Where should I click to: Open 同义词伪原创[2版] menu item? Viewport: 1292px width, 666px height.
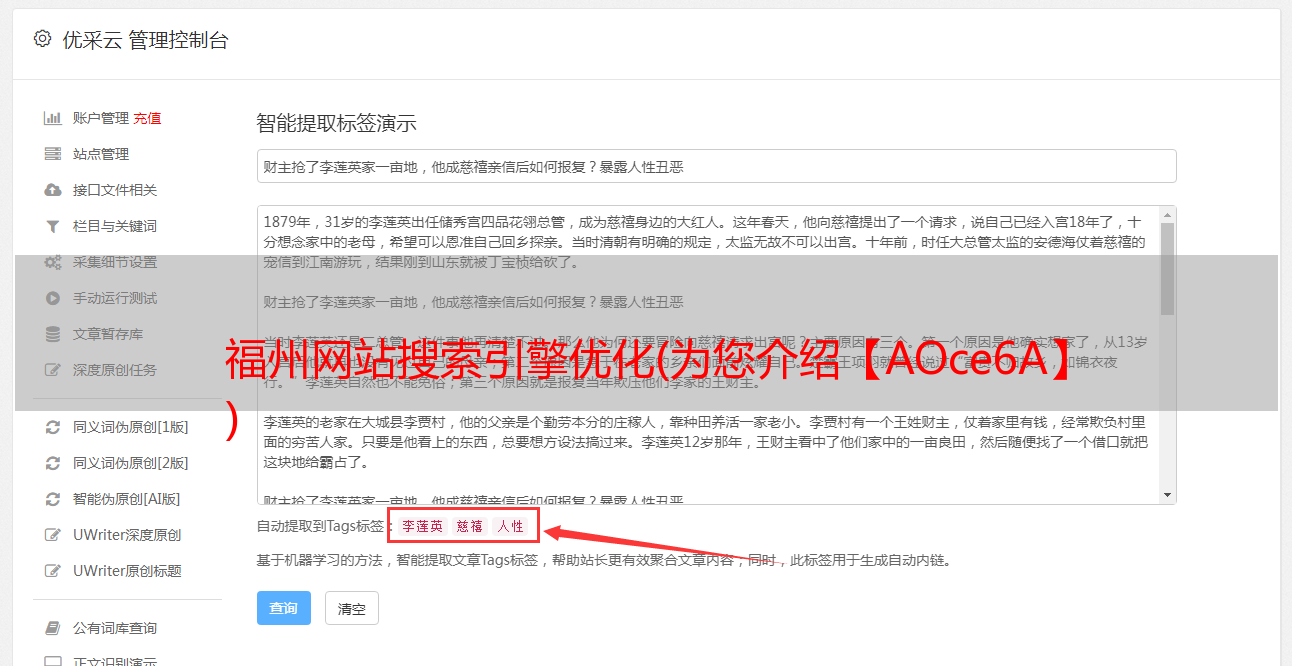tap(130, 463)
